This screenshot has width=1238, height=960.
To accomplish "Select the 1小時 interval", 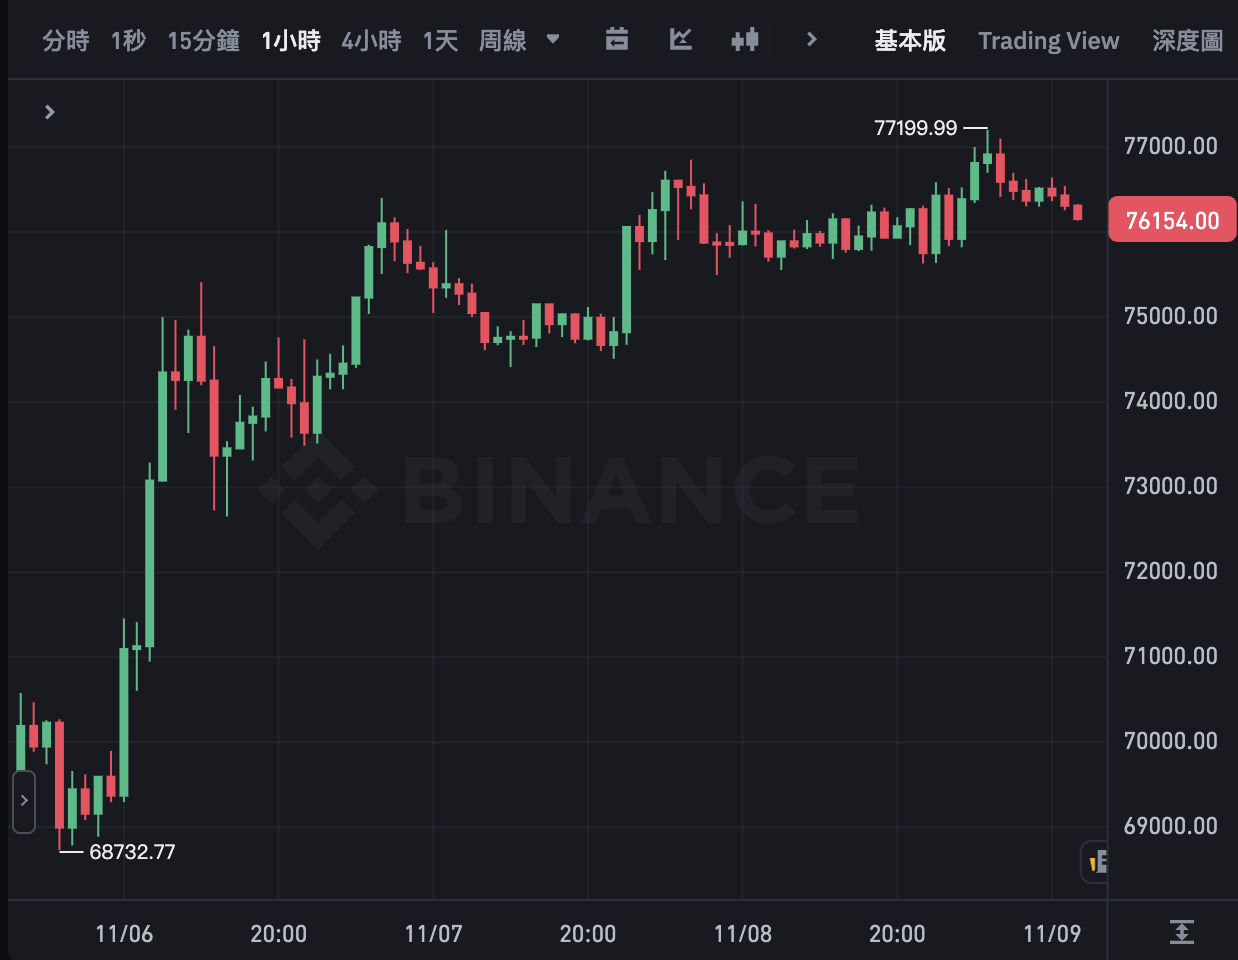I will pyautogui.click(x=291, y=41).
